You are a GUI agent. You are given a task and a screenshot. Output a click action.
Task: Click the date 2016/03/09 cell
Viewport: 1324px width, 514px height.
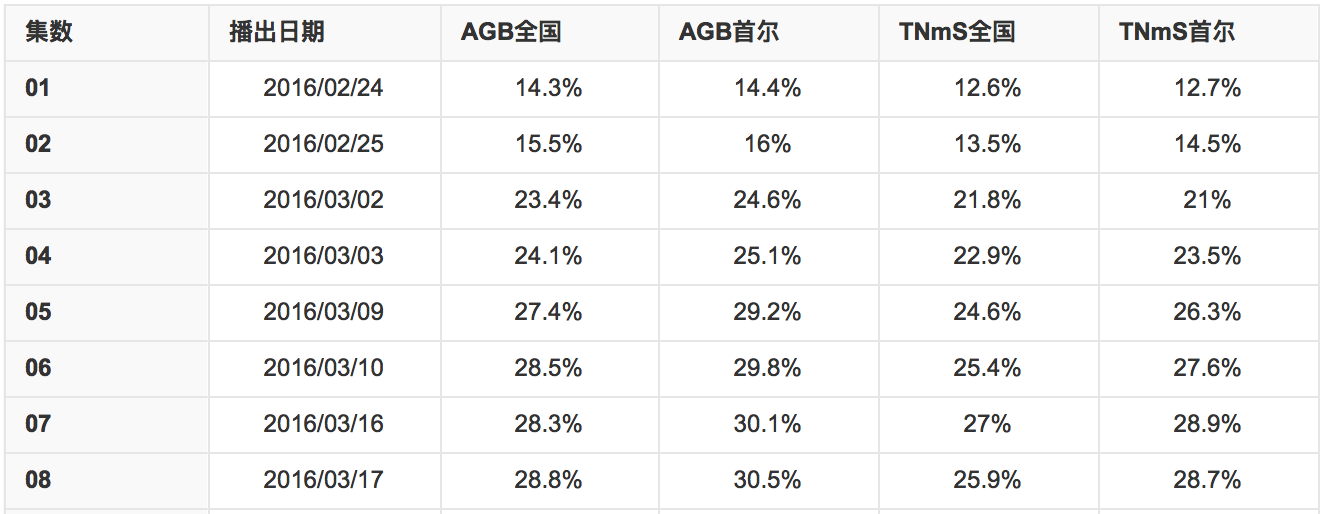tap(324, 312)
